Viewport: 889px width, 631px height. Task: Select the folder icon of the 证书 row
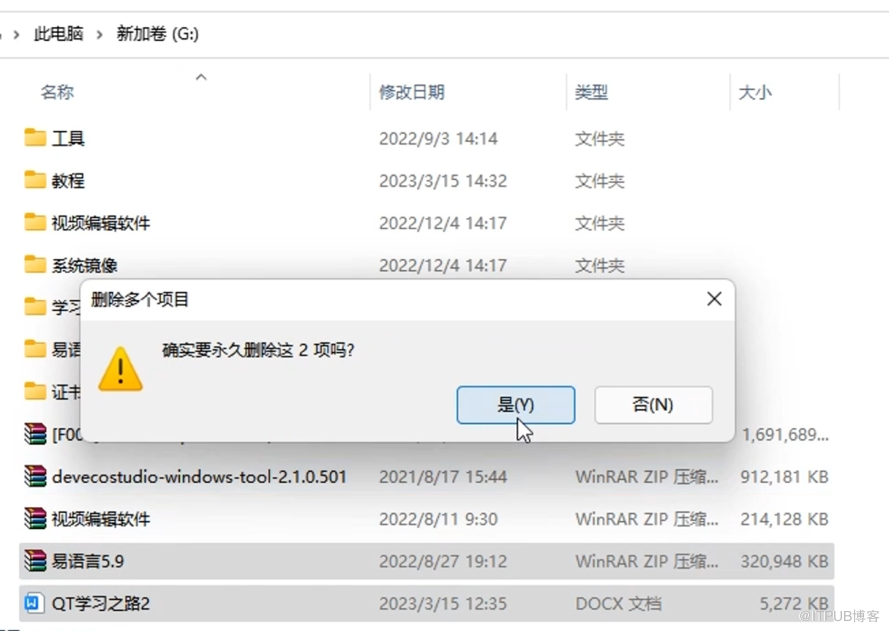click(35, 391)
